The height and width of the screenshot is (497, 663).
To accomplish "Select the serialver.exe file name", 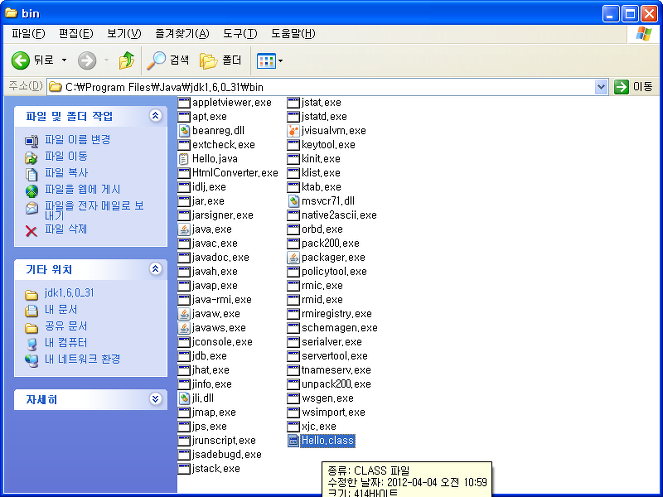I will (332, 342).
